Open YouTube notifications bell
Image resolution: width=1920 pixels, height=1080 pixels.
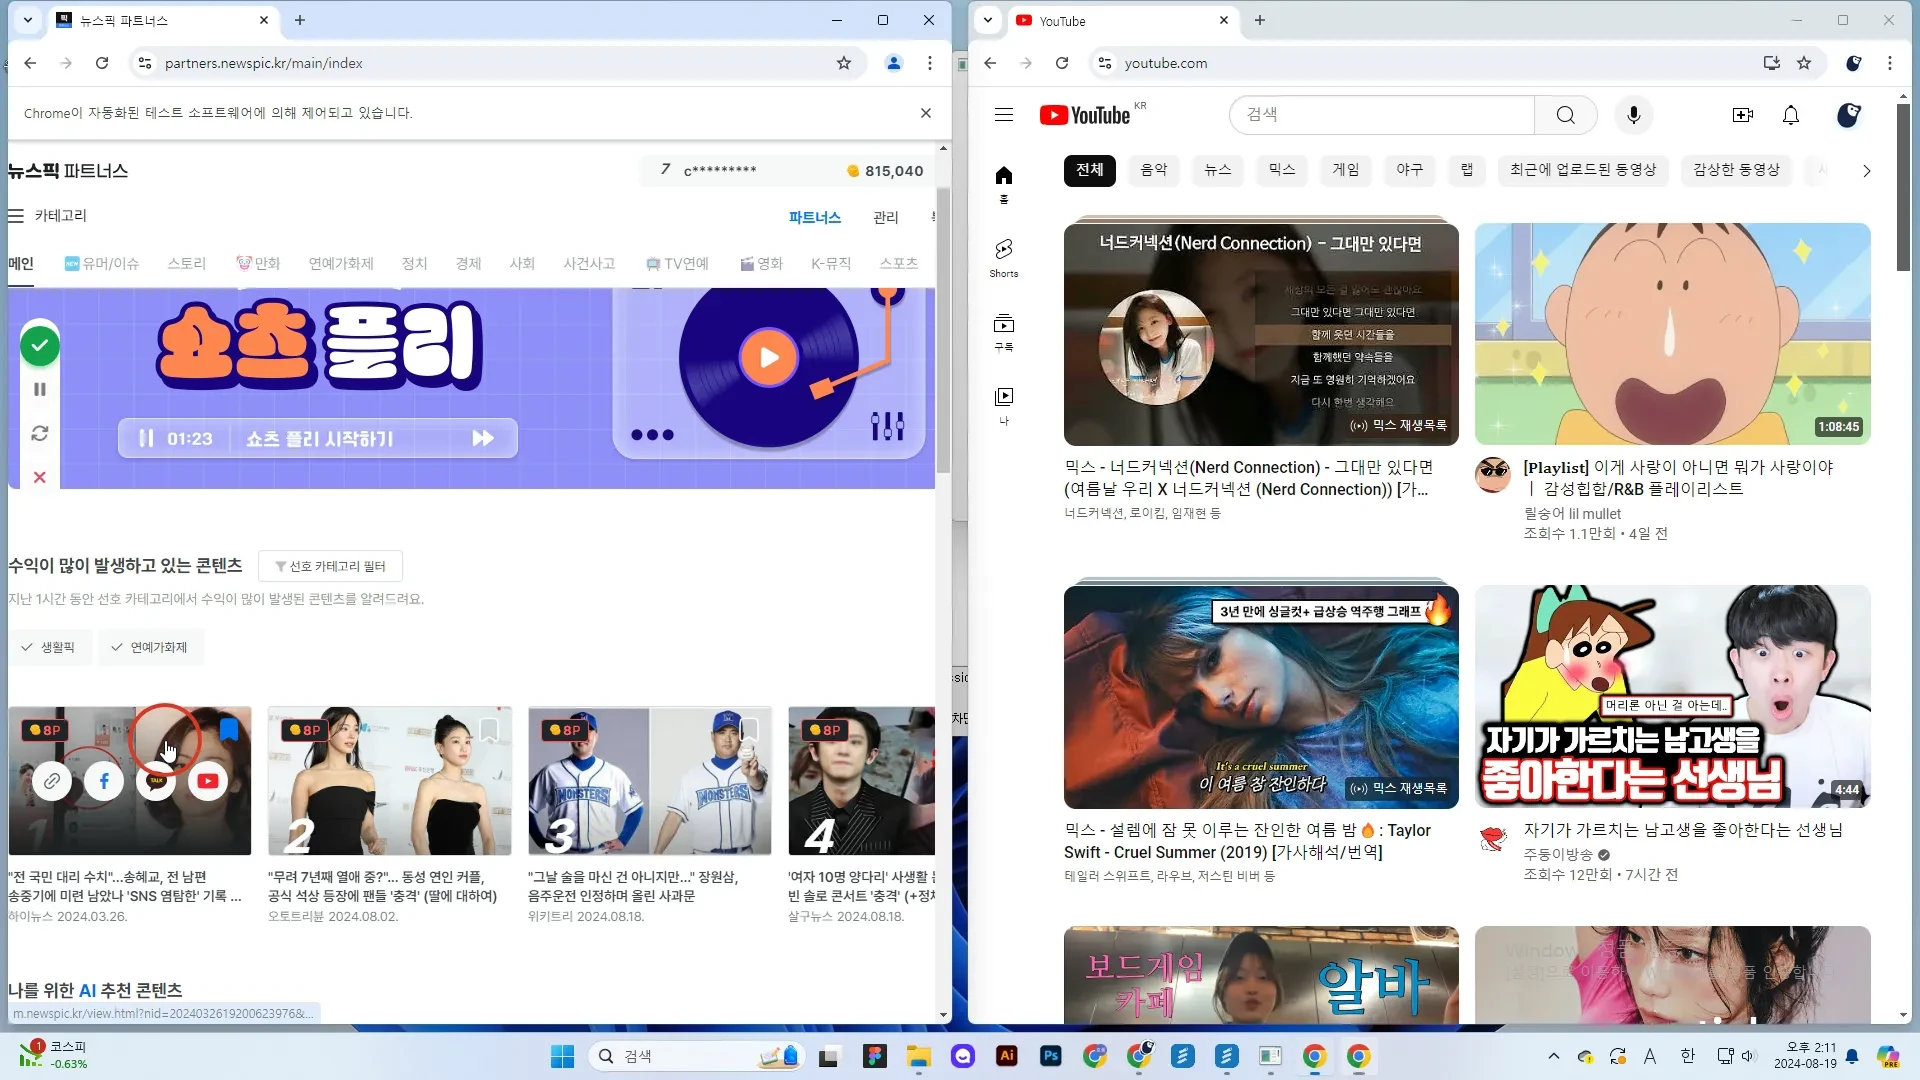click(1791, 115)
